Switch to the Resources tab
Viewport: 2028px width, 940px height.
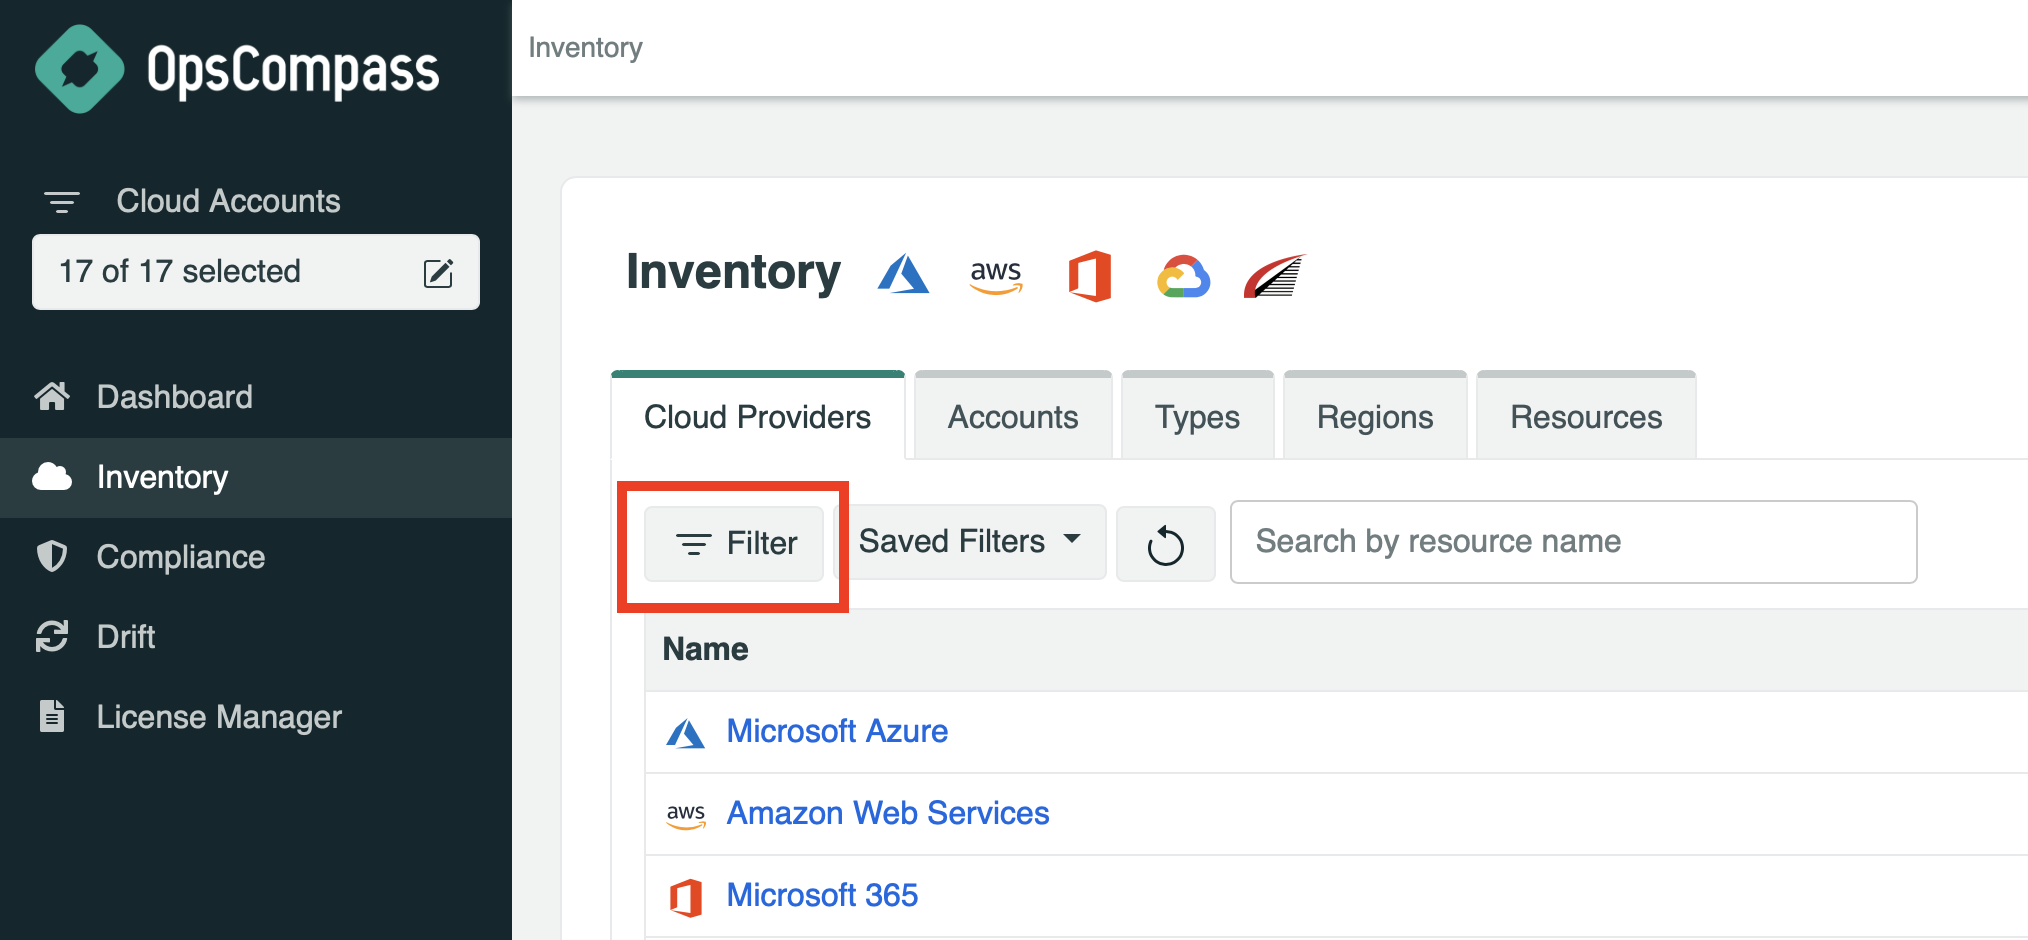[x=1586, y=417]
